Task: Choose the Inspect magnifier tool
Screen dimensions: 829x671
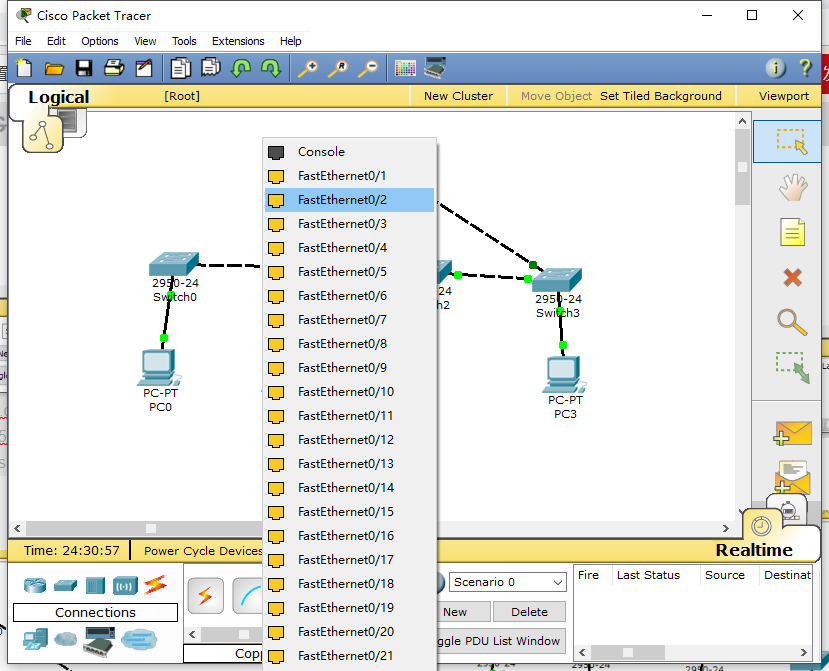Action: (x=792, y=321)
